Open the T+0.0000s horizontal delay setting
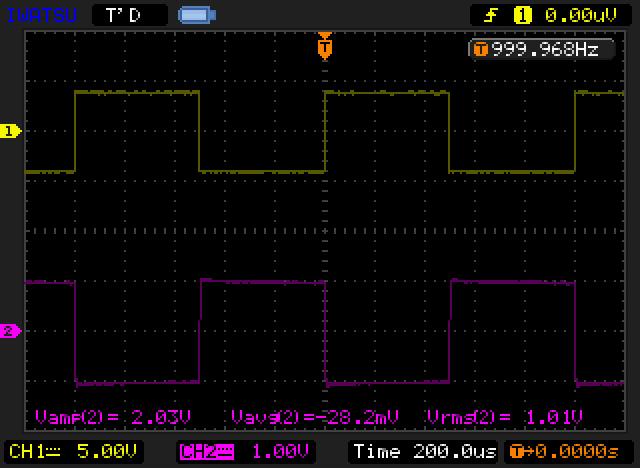Image resolution: width=640 pixels, height=468 pixels. point(568,450)
